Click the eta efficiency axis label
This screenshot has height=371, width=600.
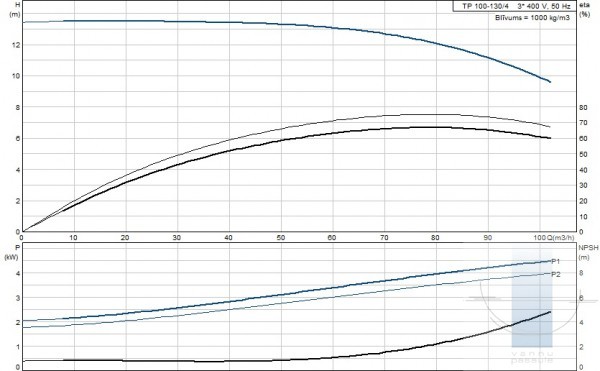pos(585,5)
